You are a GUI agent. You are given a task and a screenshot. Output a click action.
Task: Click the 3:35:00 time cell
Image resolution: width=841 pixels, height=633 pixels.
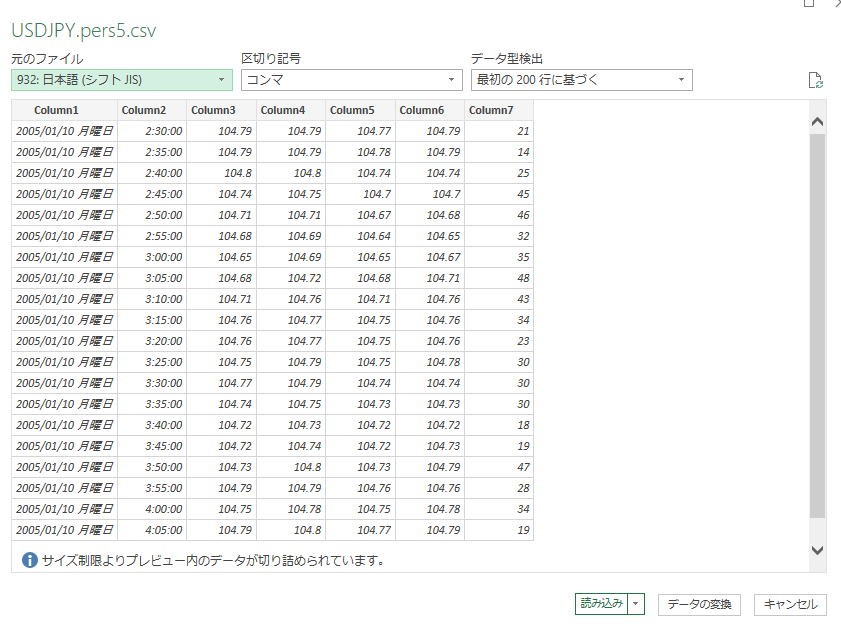[x=152, y=404]
